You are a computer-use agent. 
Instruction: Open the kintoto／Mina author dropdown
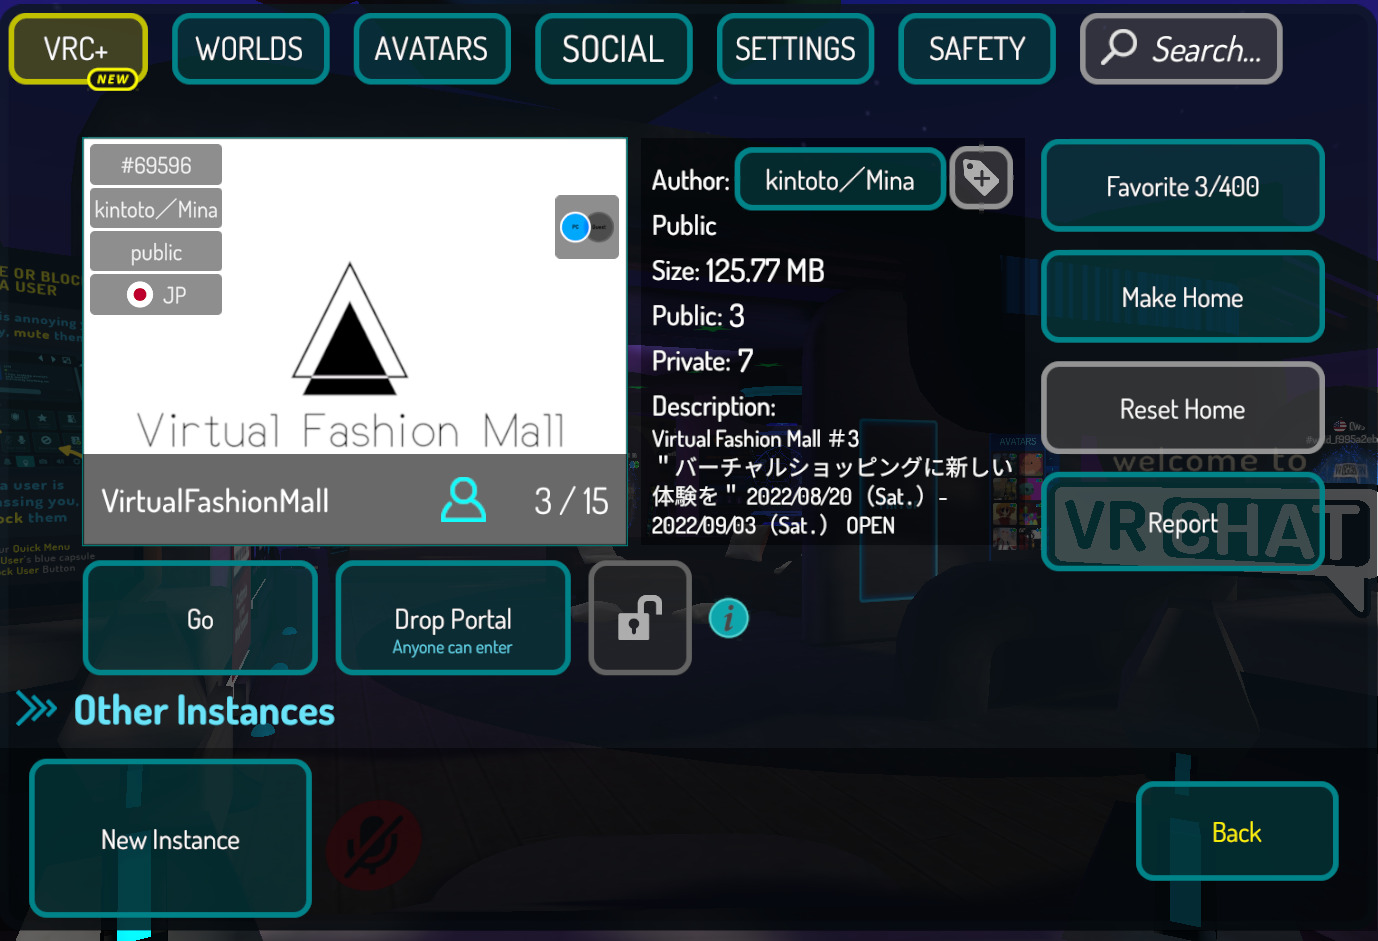[x=839, y=179]
